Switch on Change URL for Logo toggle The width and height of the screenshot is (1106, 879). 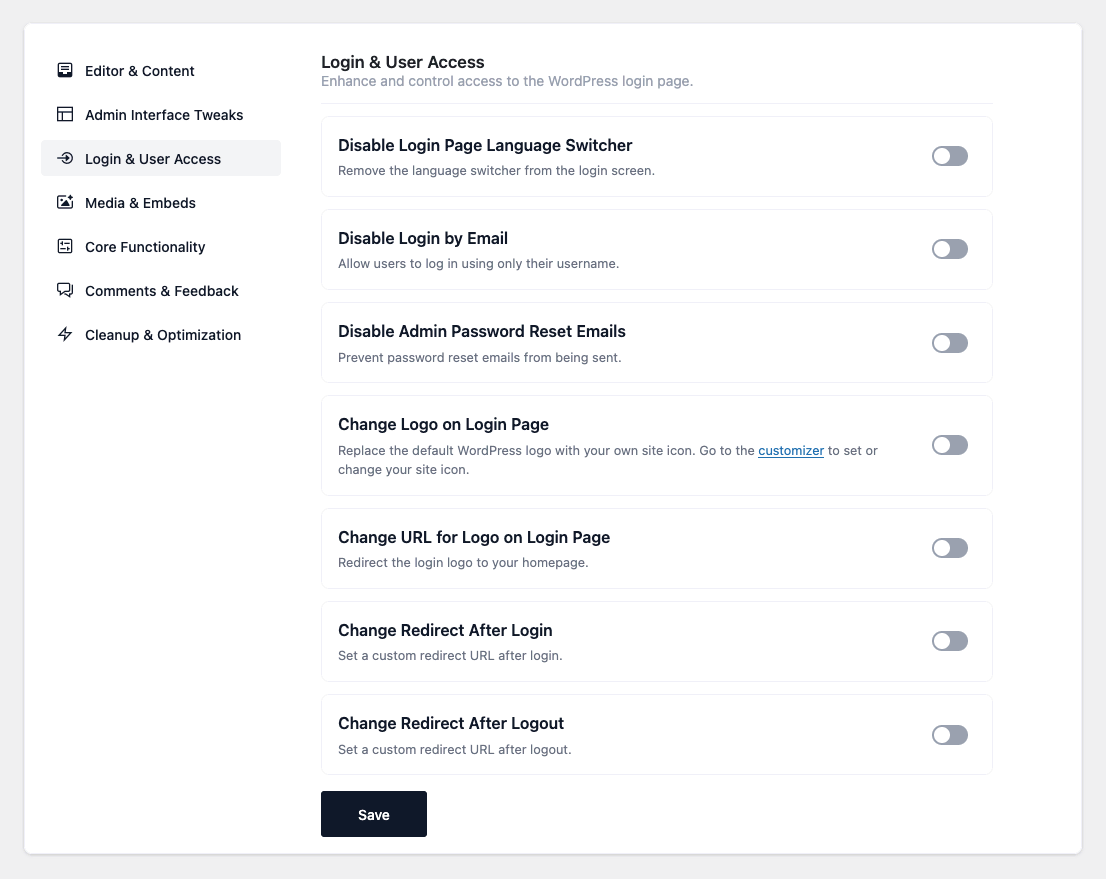pos(949,548)
